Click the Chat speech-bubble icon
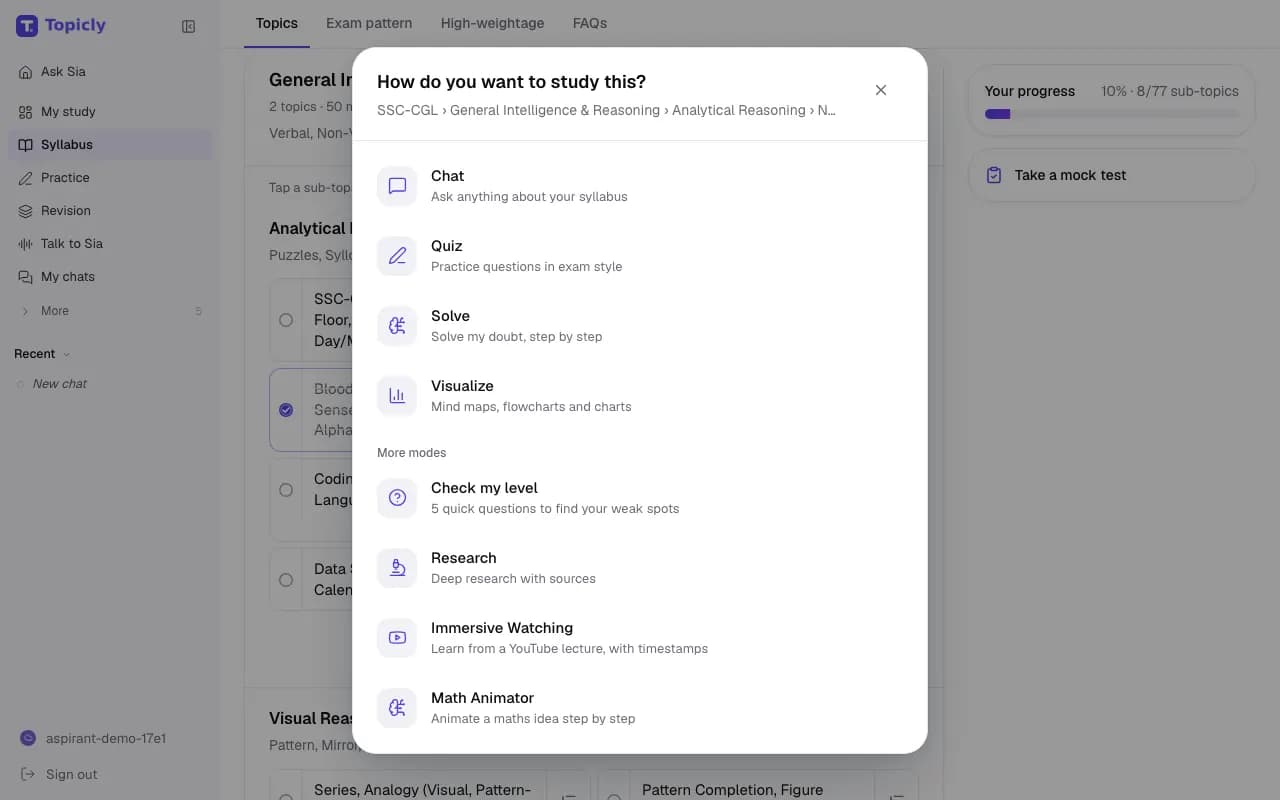1280x800 pixels. click(x=397, y=186)
